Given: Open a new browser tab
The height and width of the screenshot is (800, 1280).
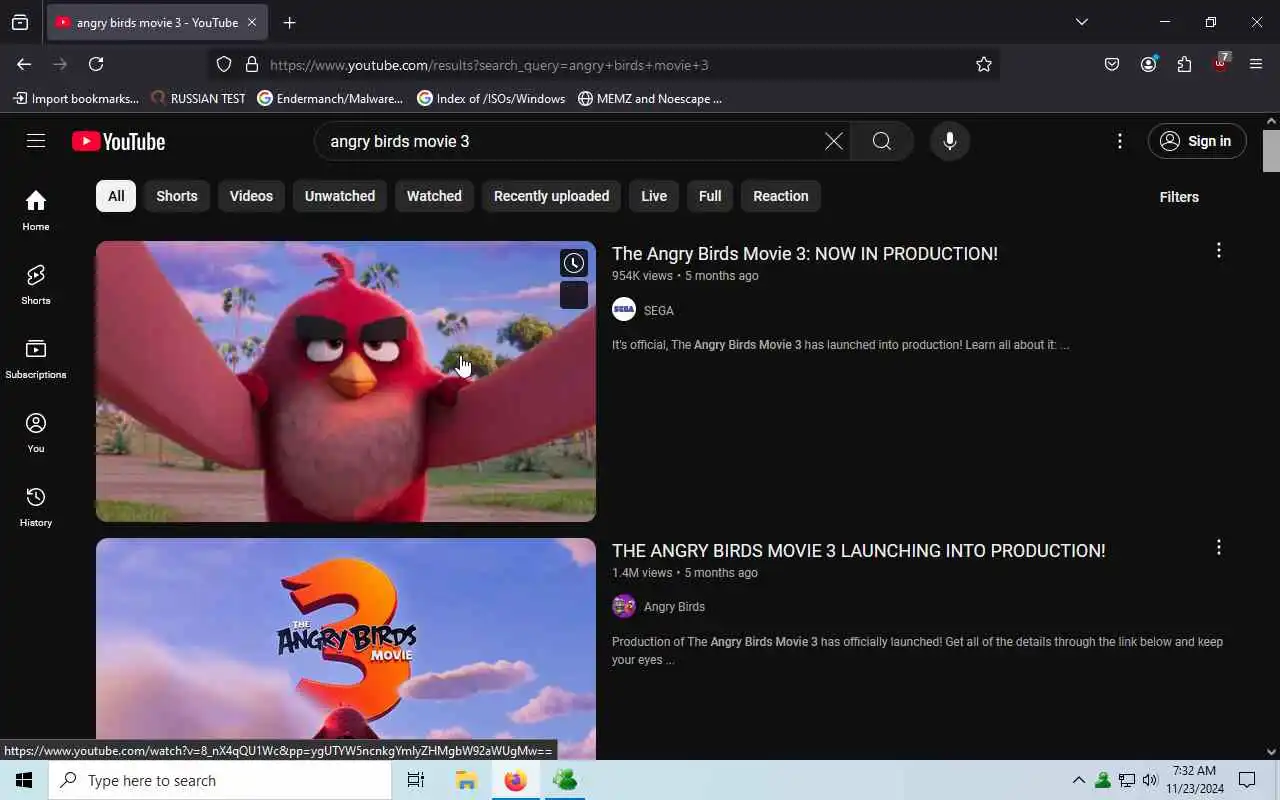Looking at the screenshot, I should tap(289, 22).
